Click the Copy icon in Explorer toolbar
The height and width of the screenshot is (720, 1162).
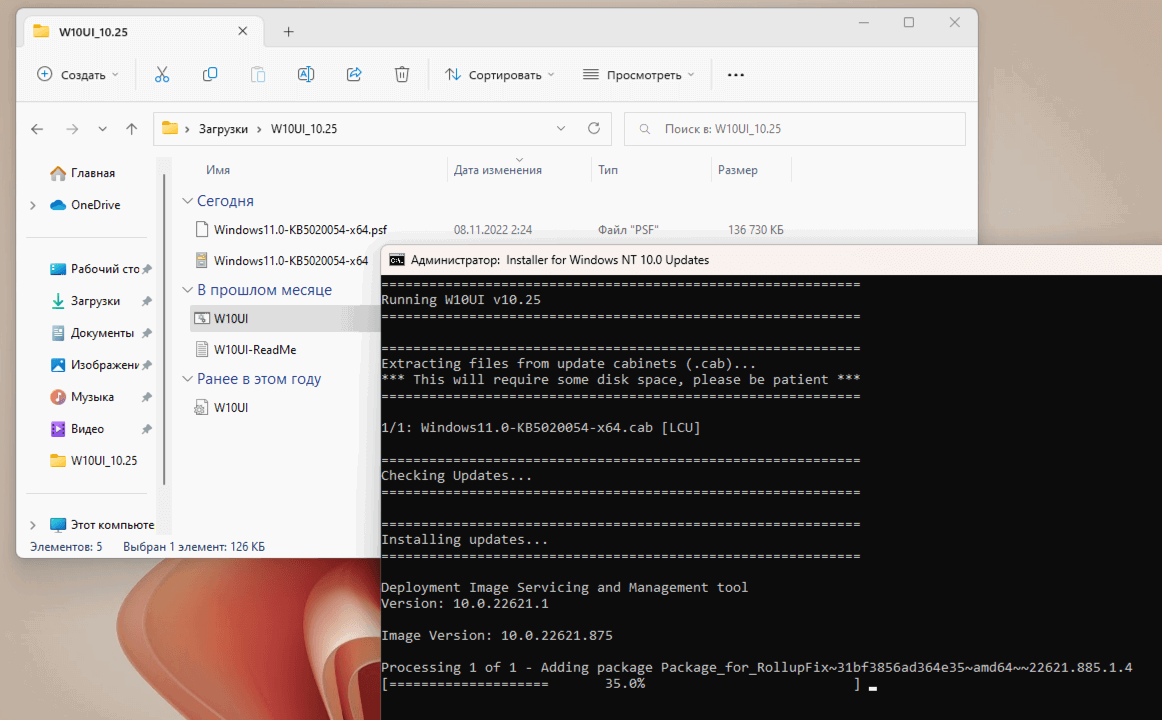[210, 74]
